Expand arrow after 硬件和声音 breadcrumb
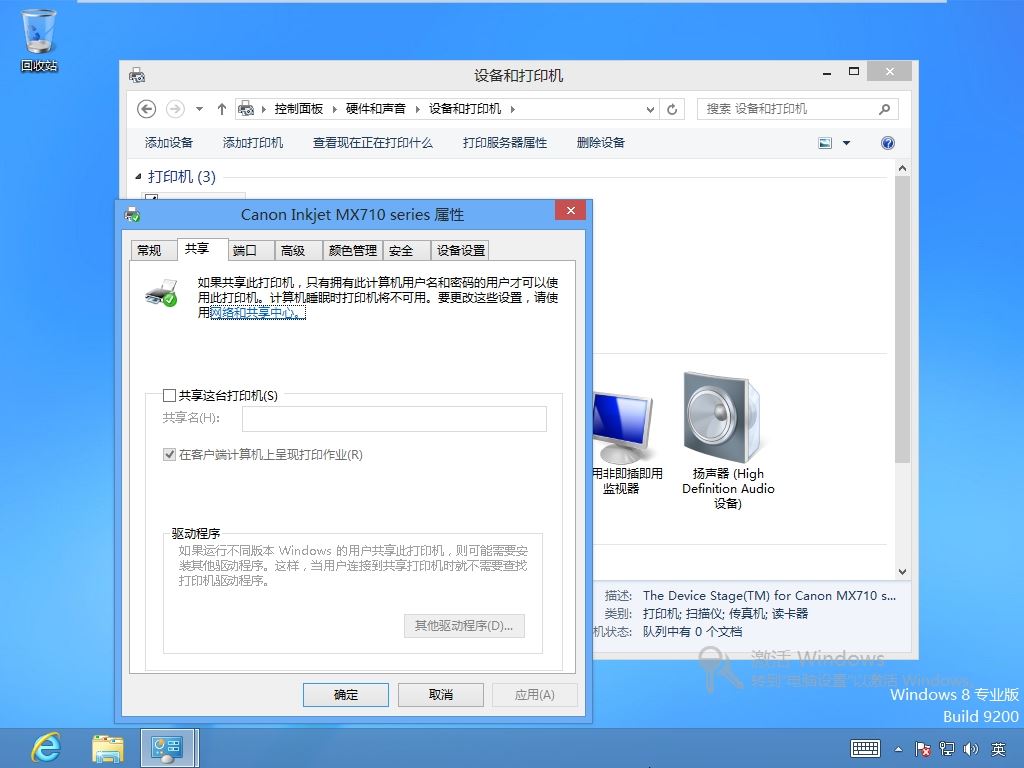The height and width of the screenshot is (768, 1024). click(x=417, y=109)
